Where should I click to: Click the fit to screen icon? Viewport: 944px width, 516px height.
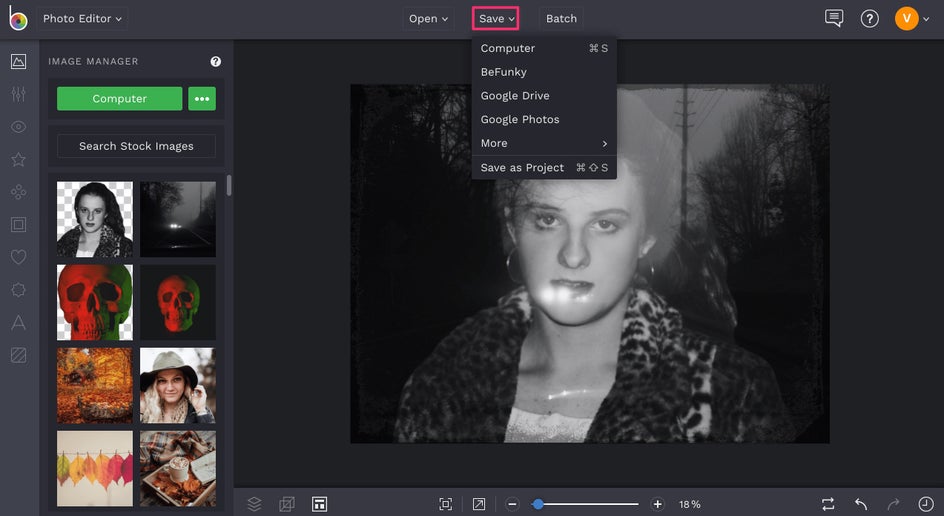tap(446, 504)
